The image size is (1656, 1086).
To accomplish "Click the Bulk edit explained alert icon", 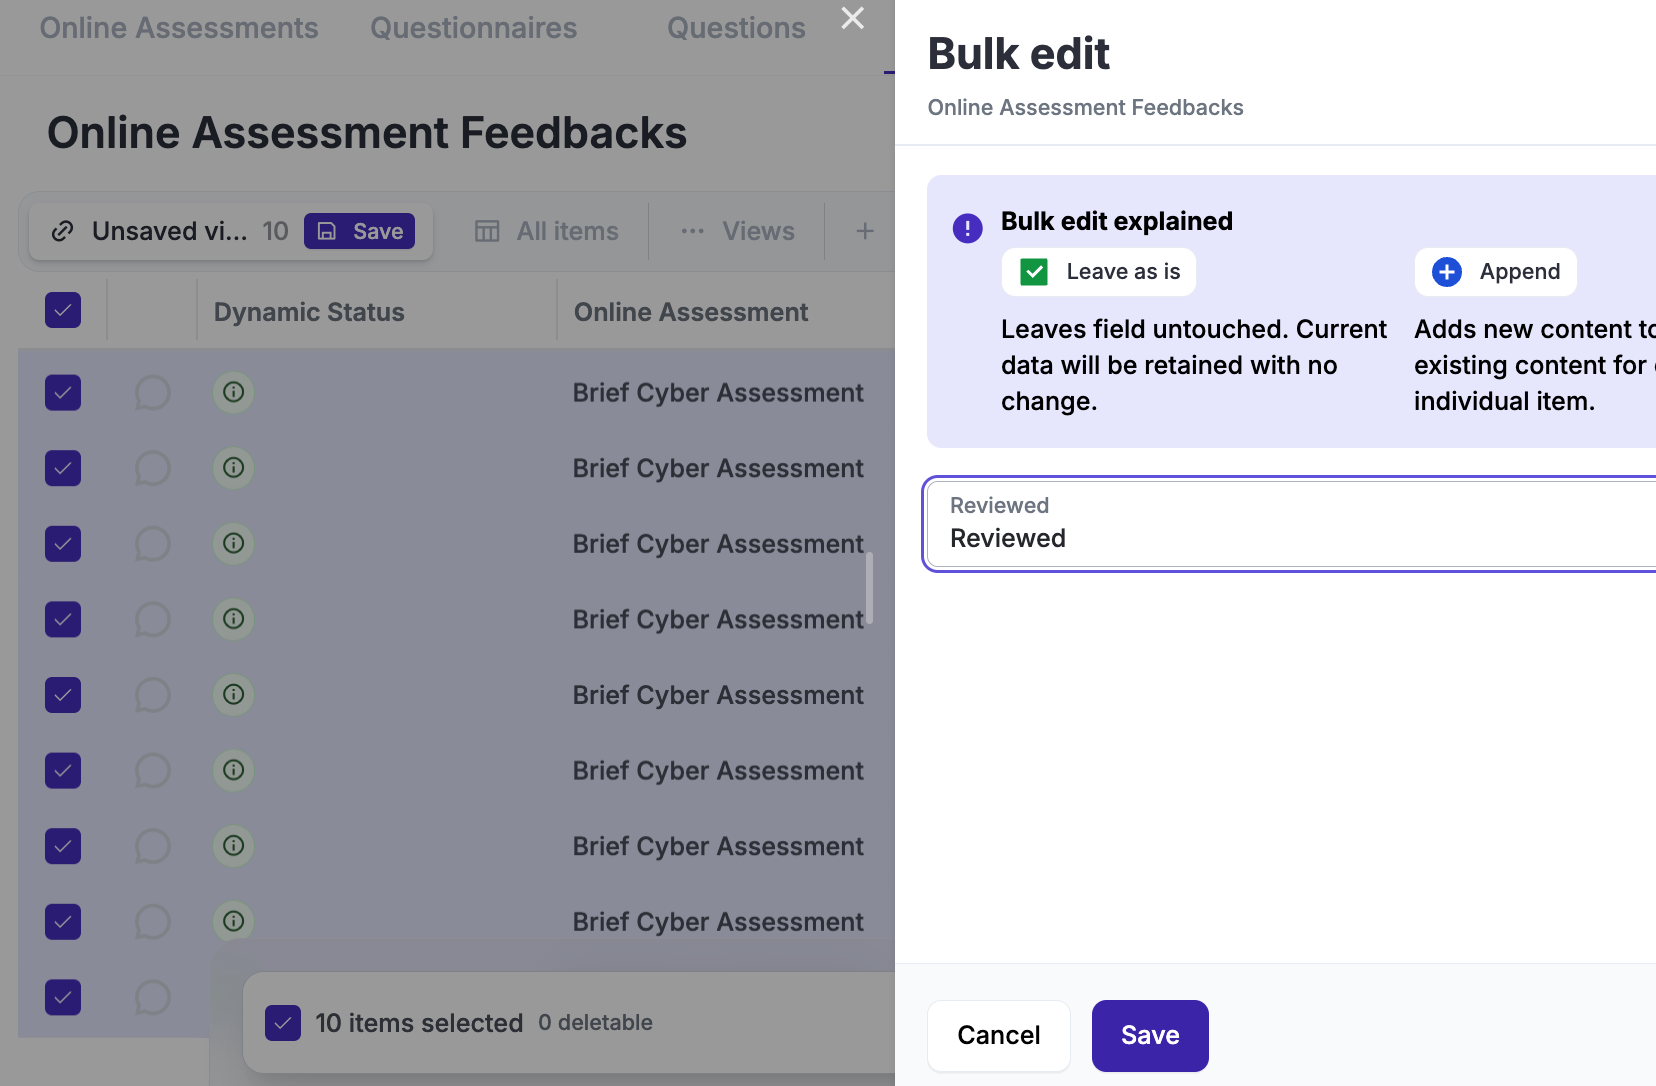I will tap(967, 228).
